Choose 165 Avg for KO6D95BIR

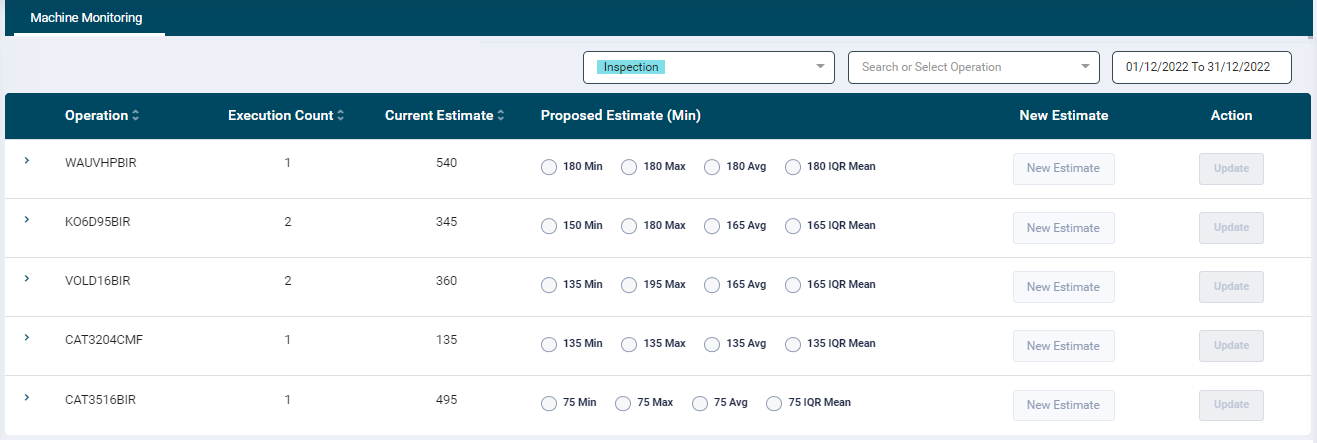712,226
